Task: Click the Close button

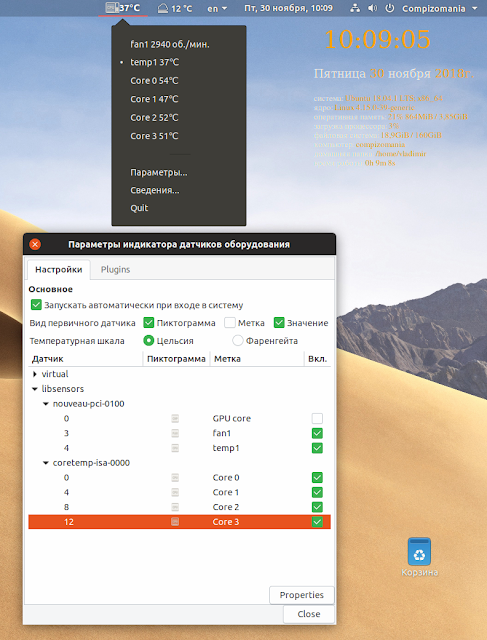Action: click(309, 614)
